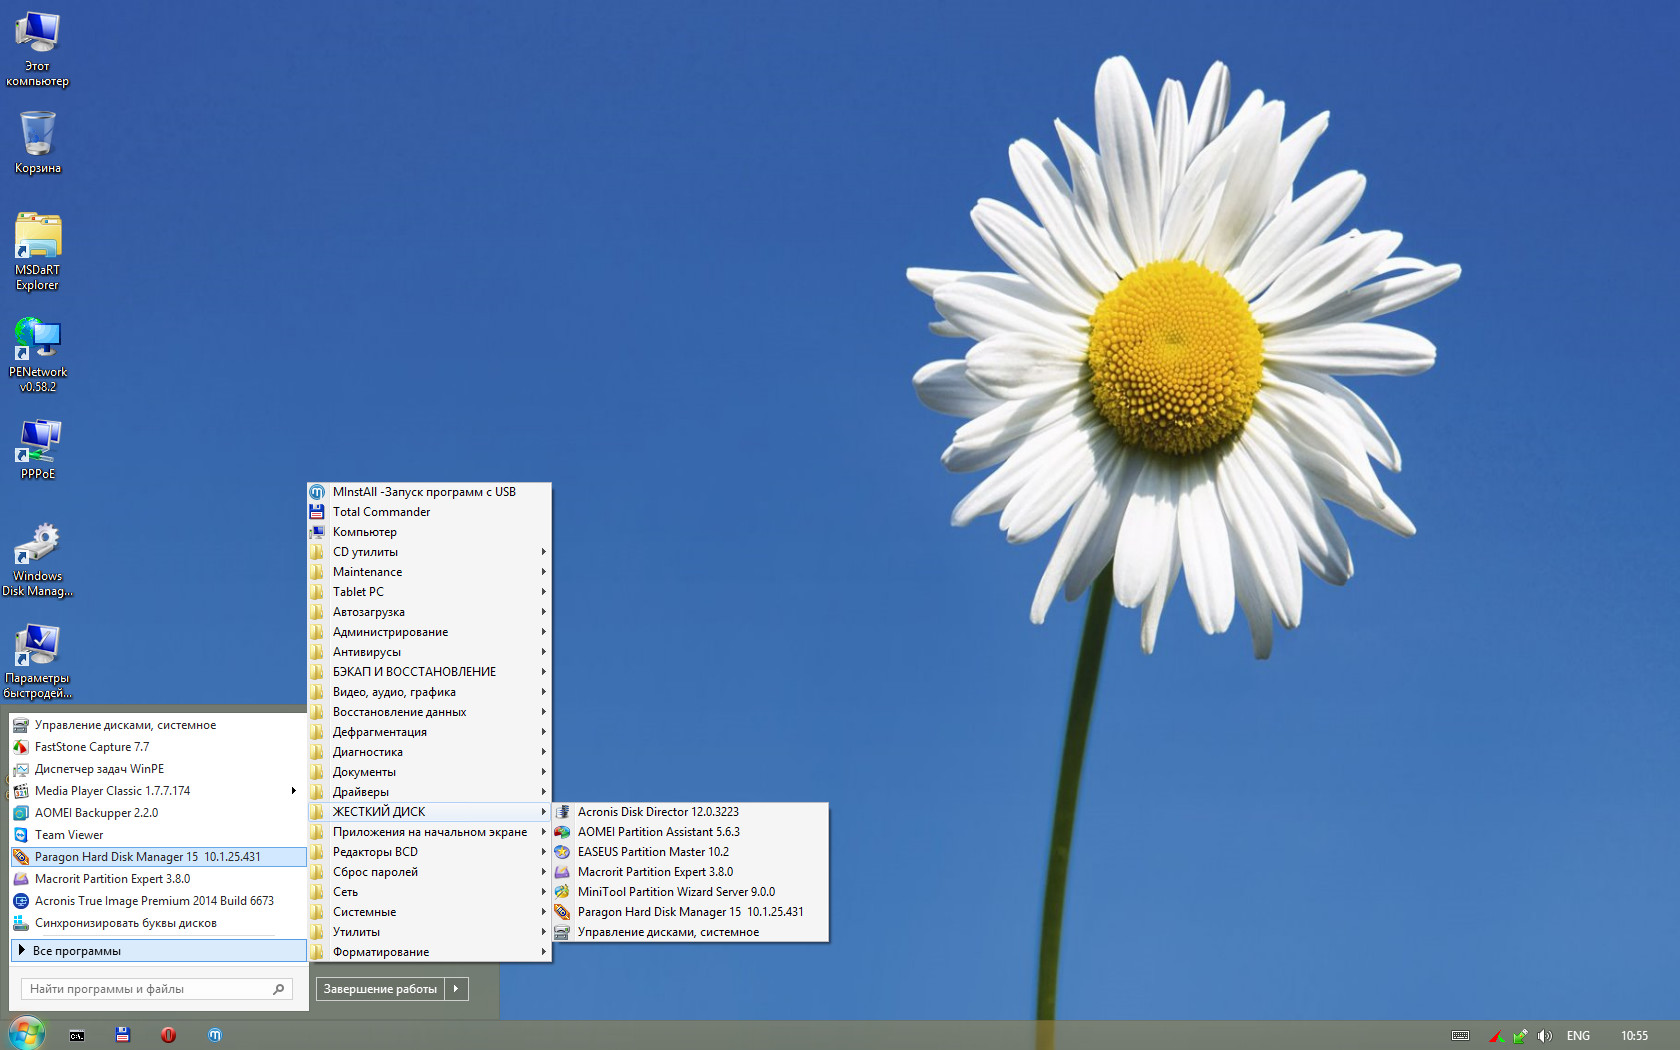Click the Завершение работы button
1680x1050 pixels.
380,989
